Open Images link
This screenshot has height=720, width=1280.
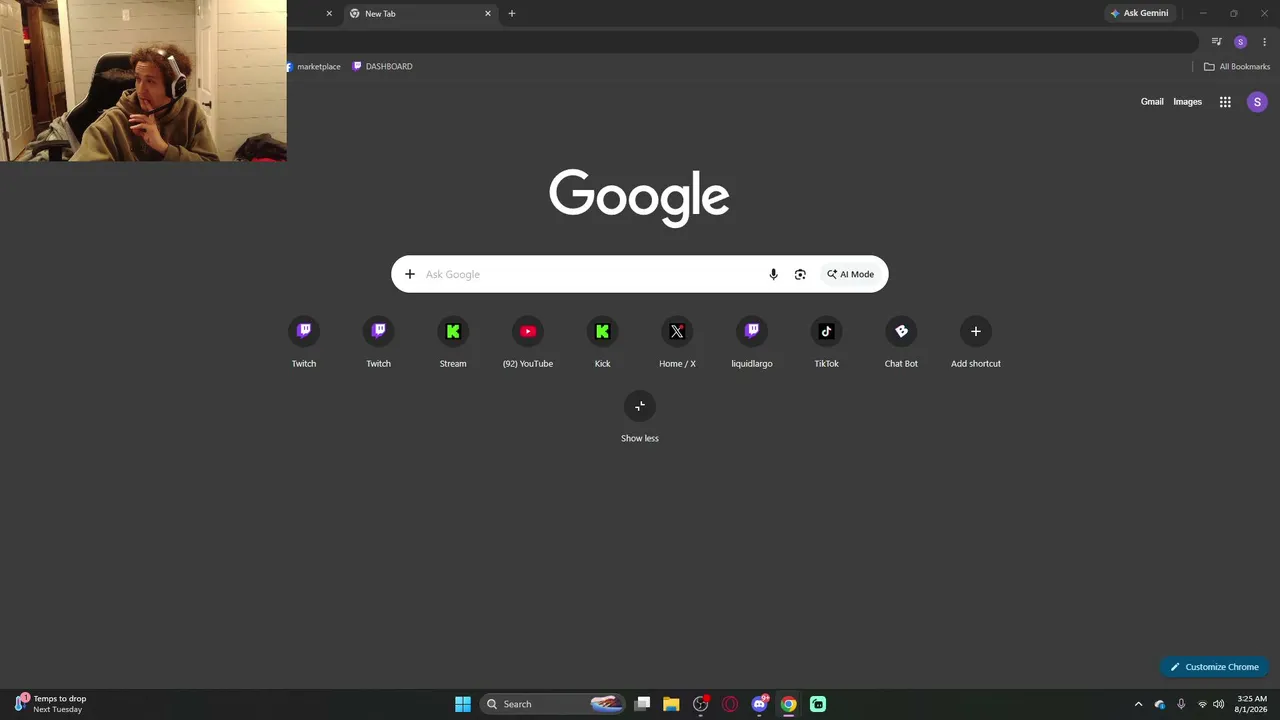1187,102
